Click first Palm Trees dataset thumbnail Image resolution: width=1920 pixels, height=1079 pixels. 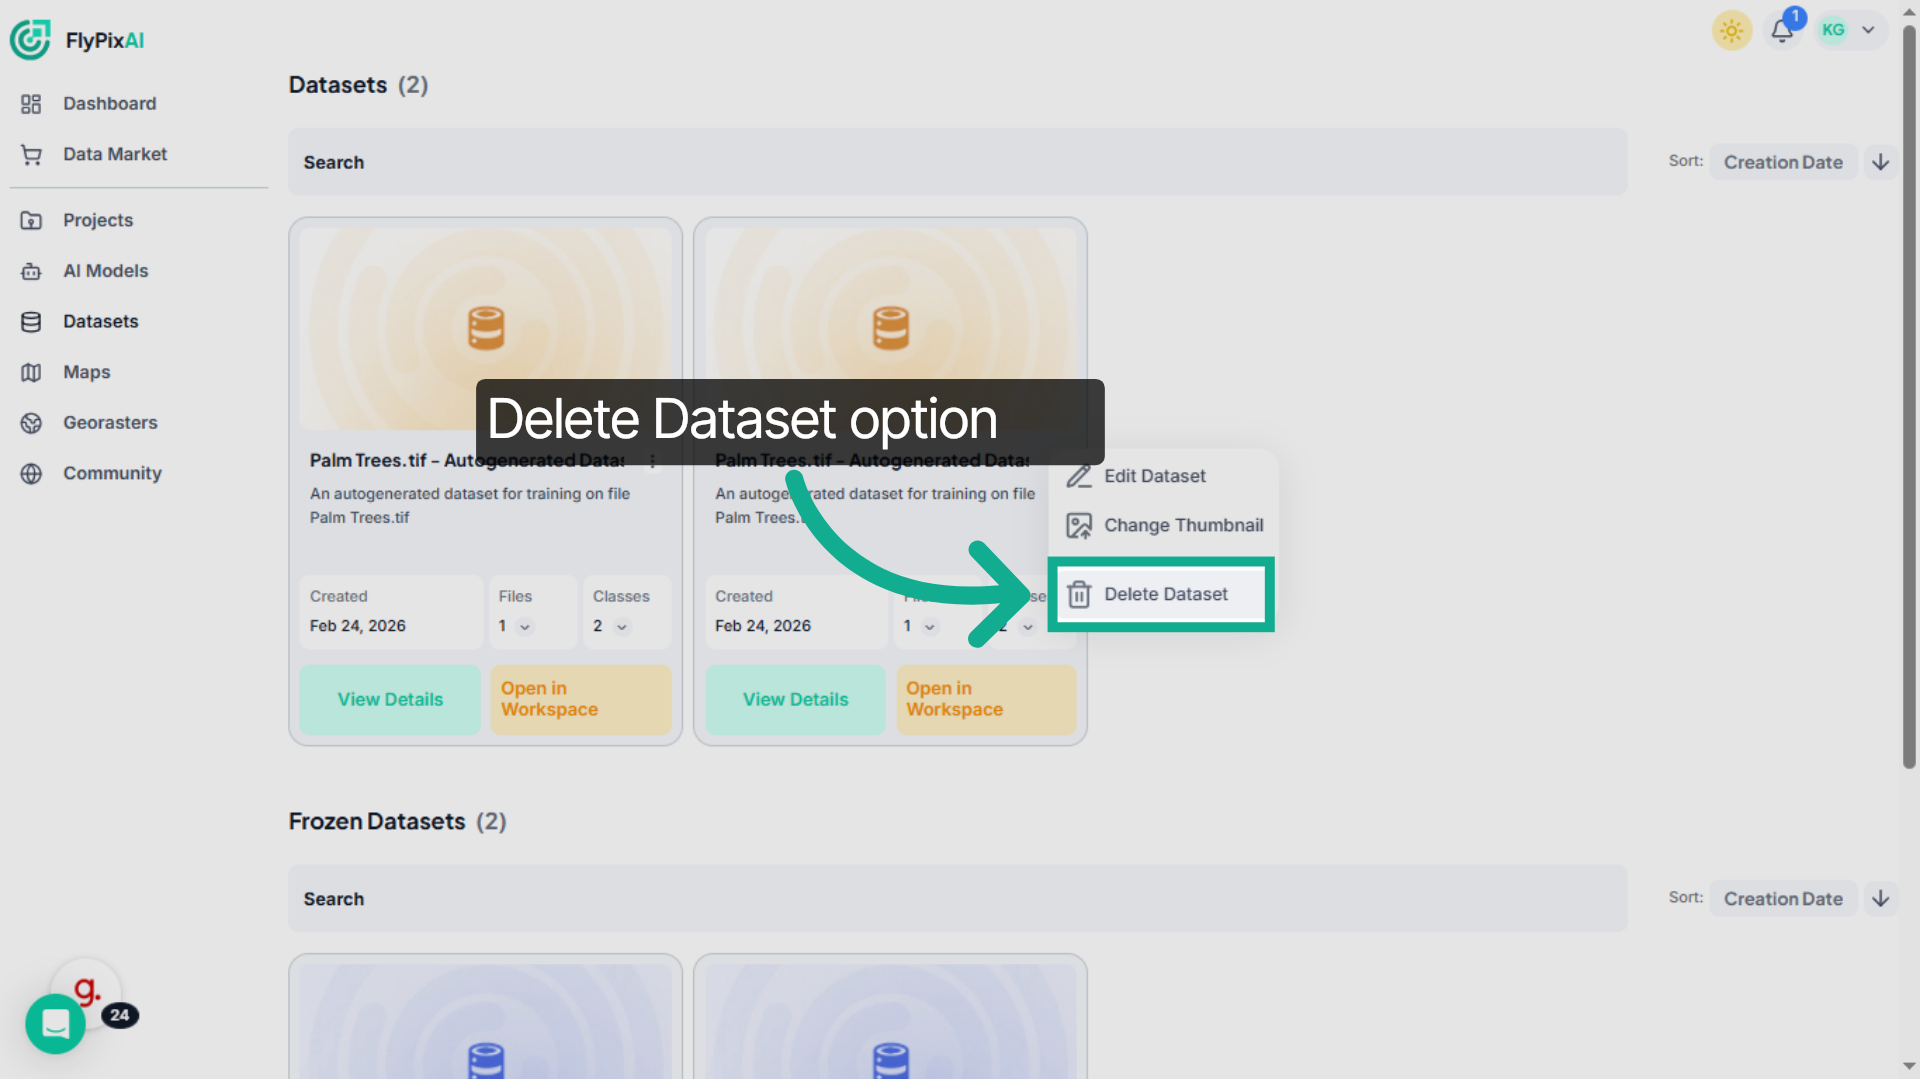tap(486, 328)
